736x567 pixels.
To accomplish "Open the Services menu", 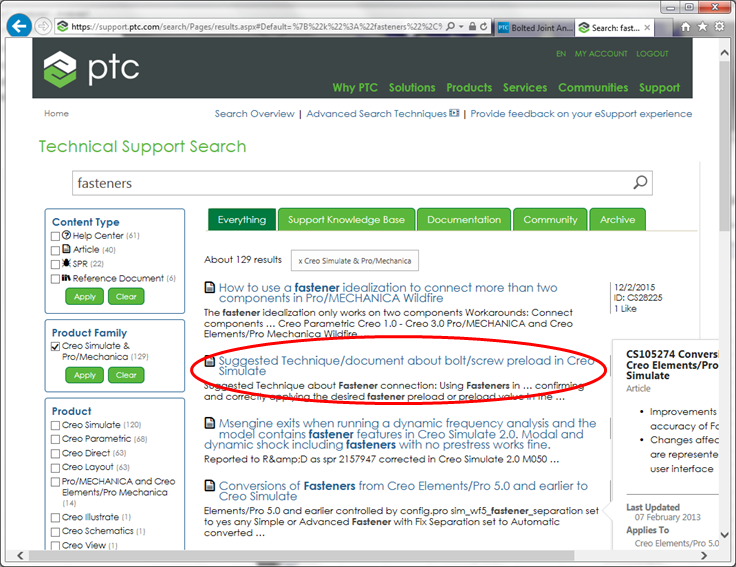I will [525, 88].
